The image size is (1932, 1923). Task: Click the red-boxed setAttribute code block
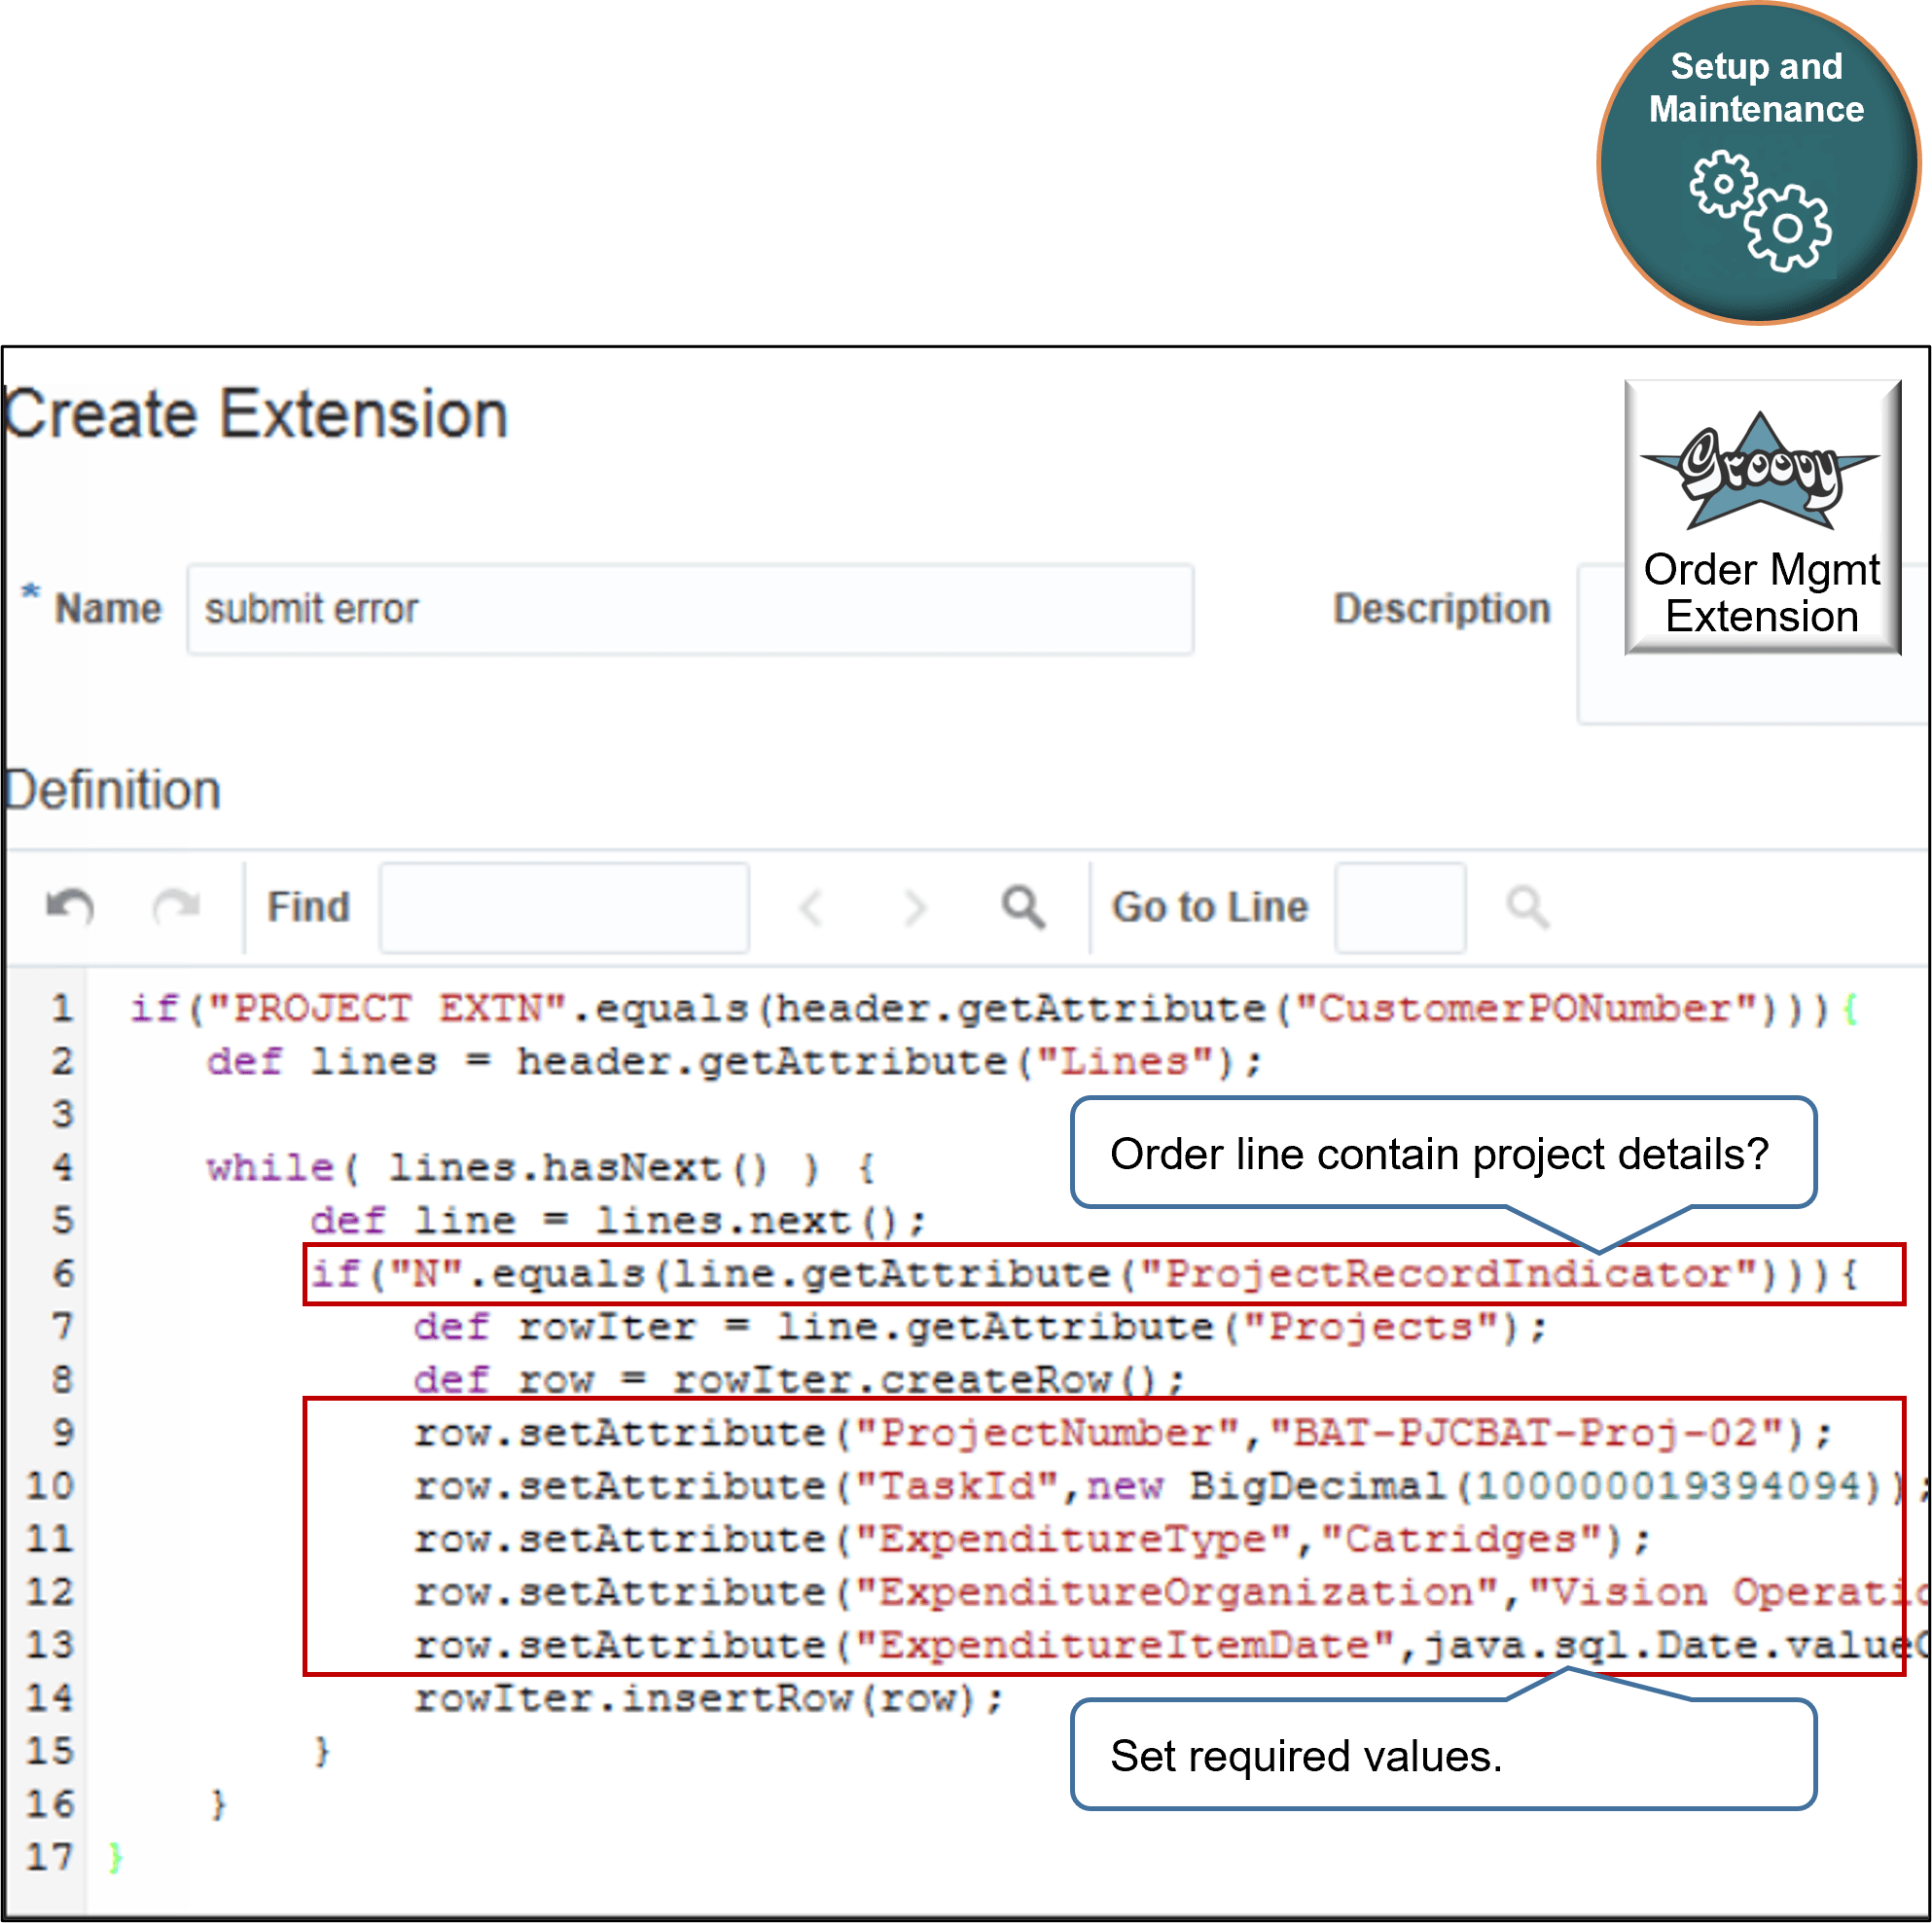1100,1537
